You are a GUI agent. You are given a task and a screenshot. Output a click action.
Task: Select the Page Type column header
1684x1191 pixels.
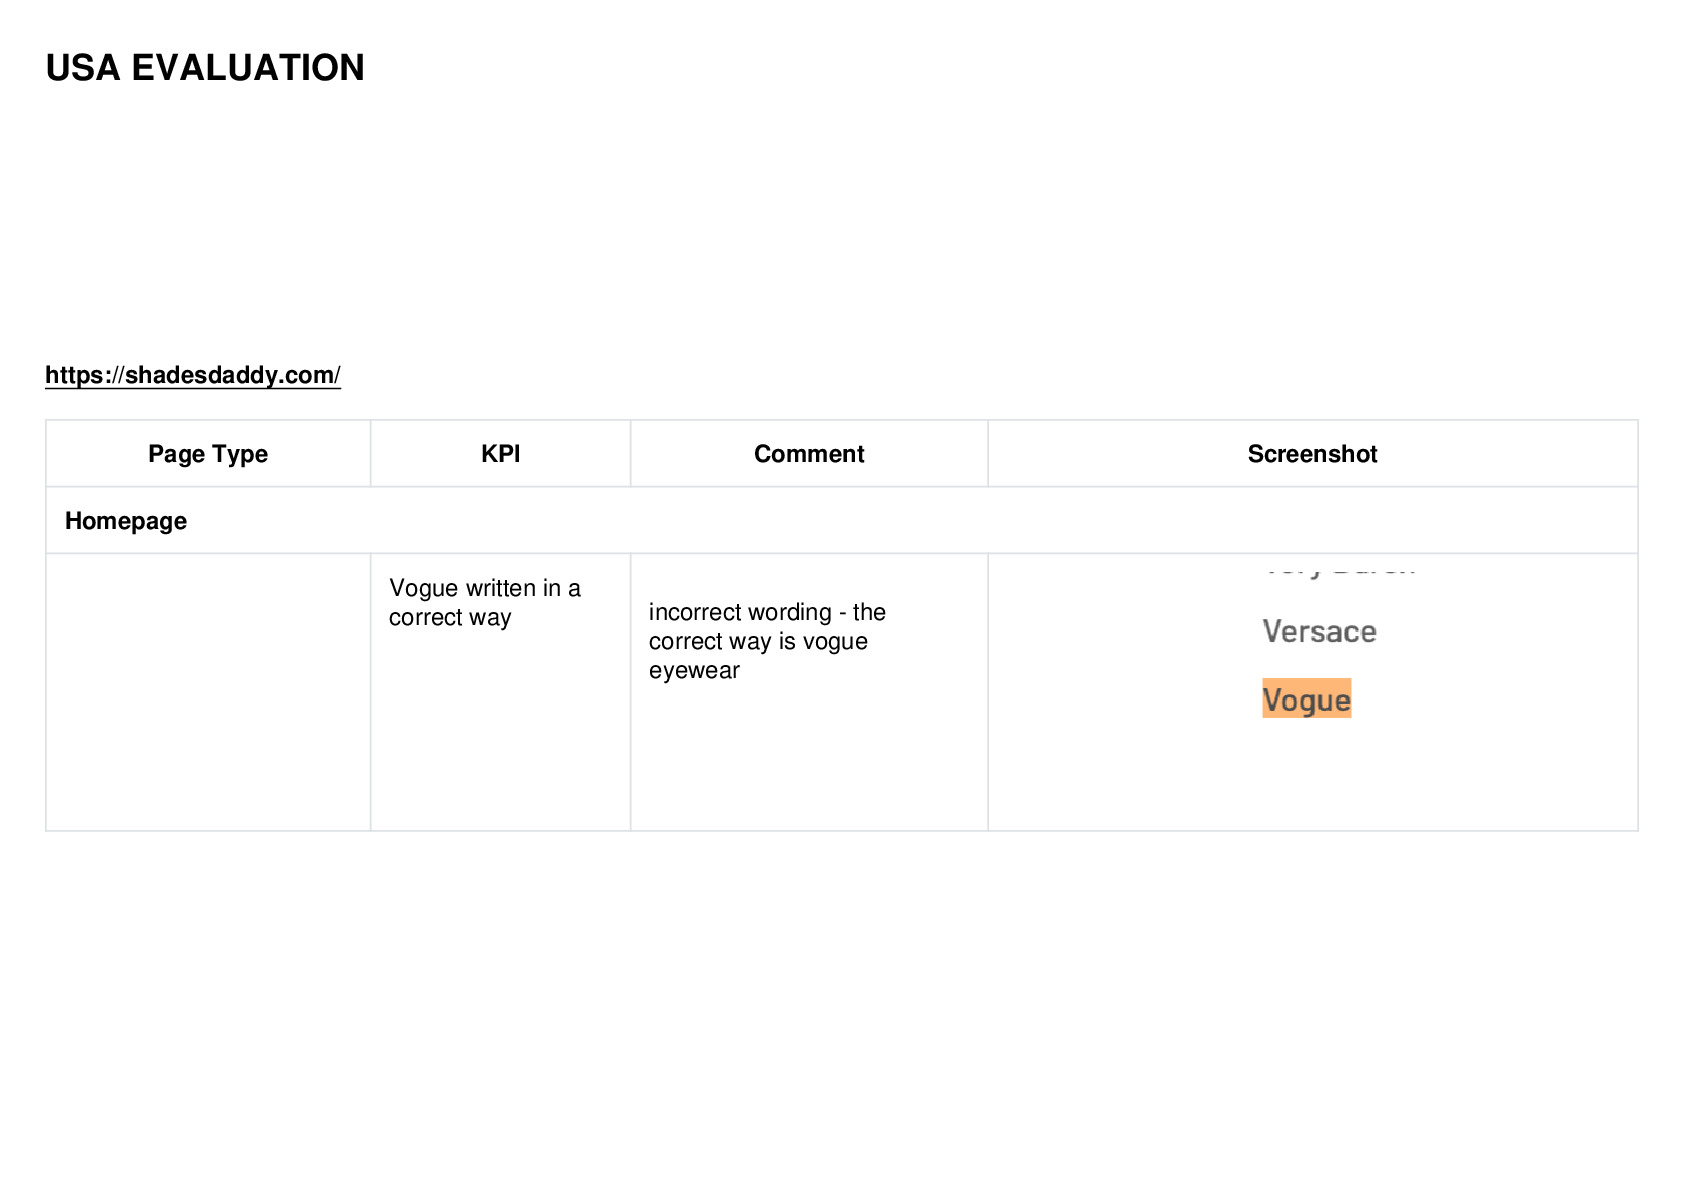click(208, 454)
